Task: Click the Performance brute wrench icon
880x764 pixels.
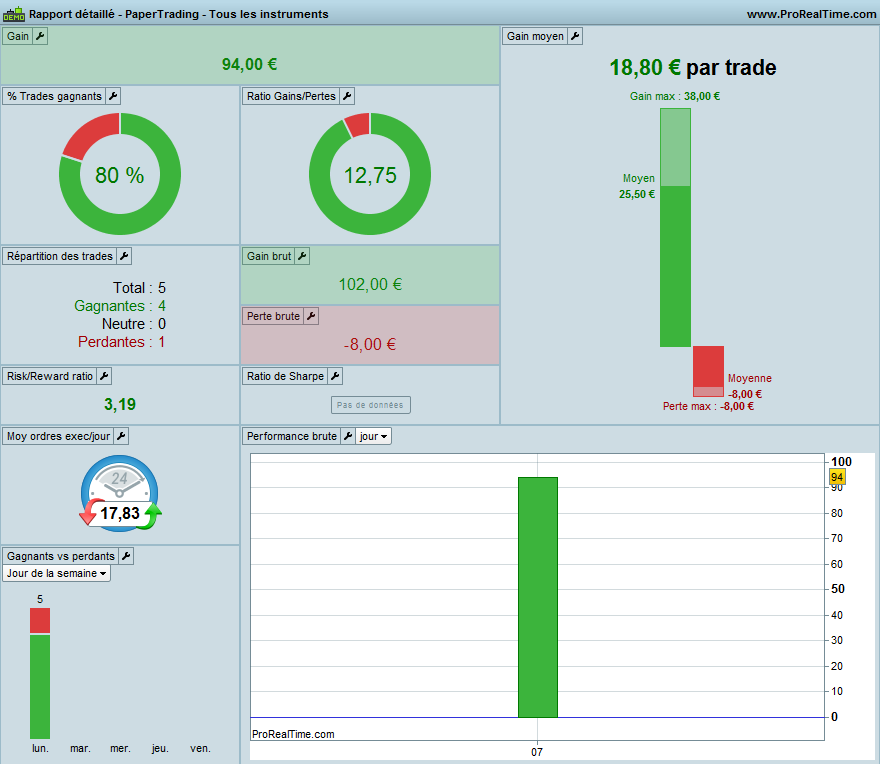Action: click(x=348, y=436)
